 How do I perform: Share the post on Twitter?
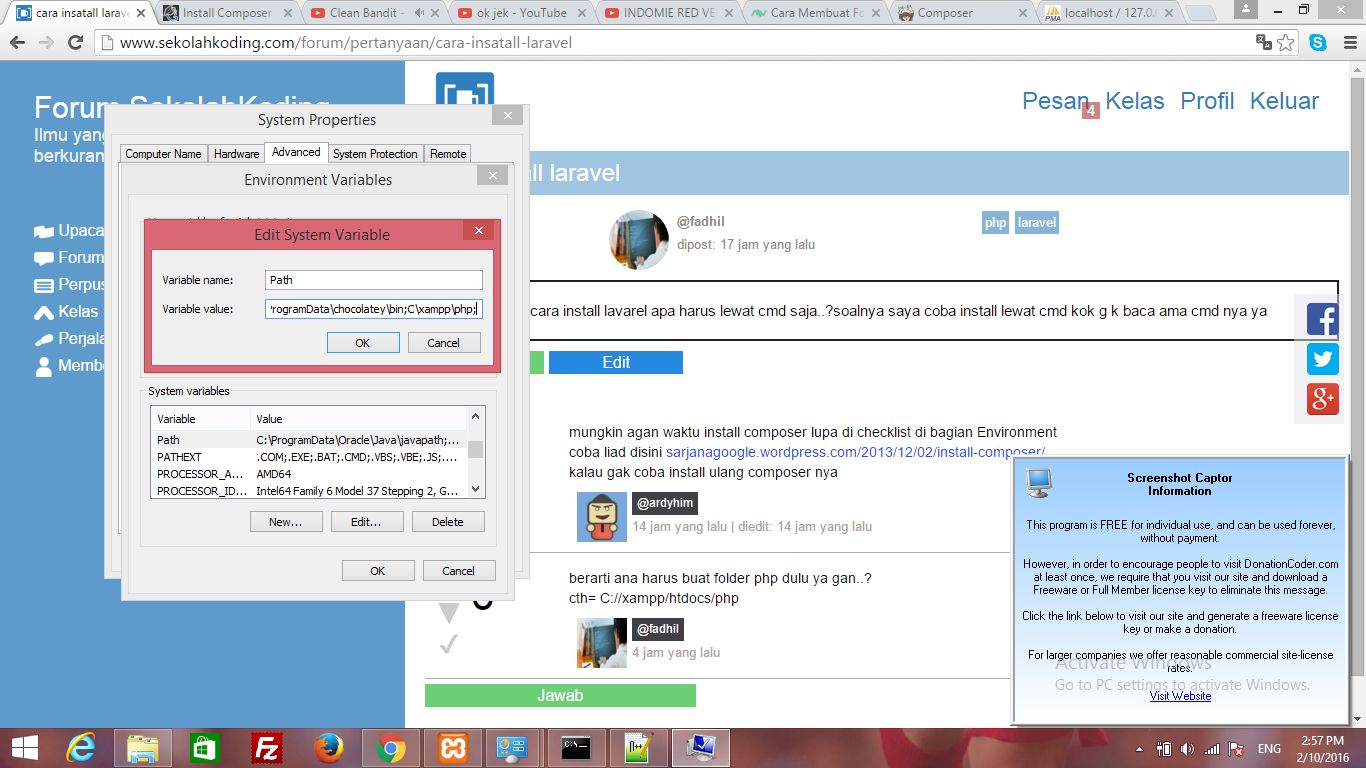[1322, 359]
